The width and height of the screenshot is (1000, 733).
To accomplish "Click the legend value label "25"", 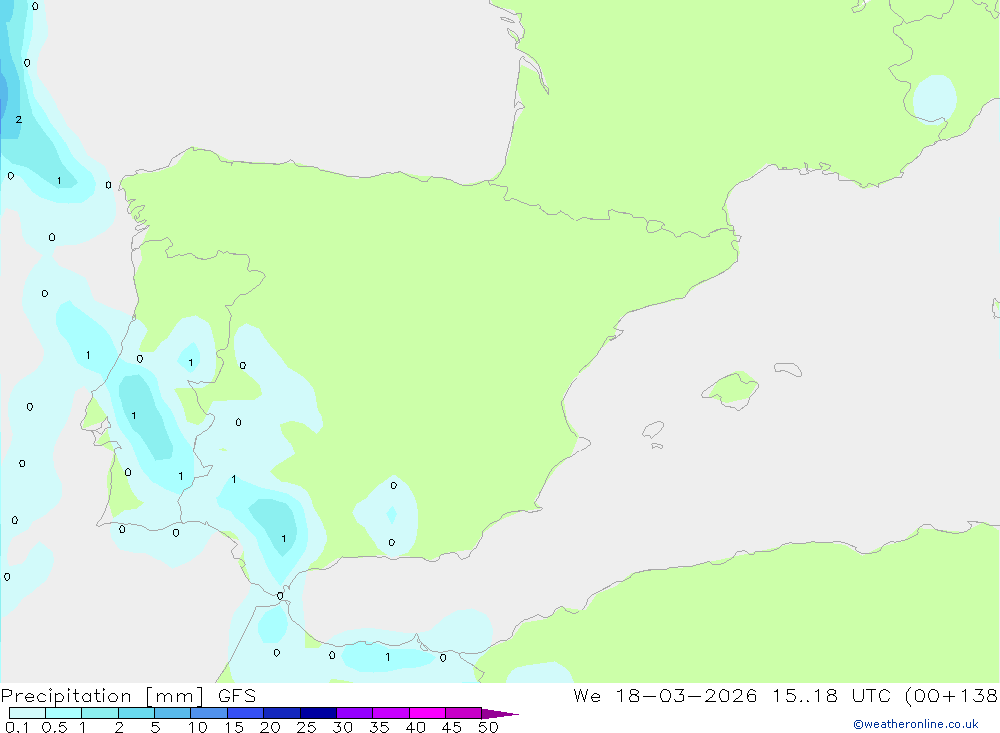I will pyautogui.click(x=306, y=727).
